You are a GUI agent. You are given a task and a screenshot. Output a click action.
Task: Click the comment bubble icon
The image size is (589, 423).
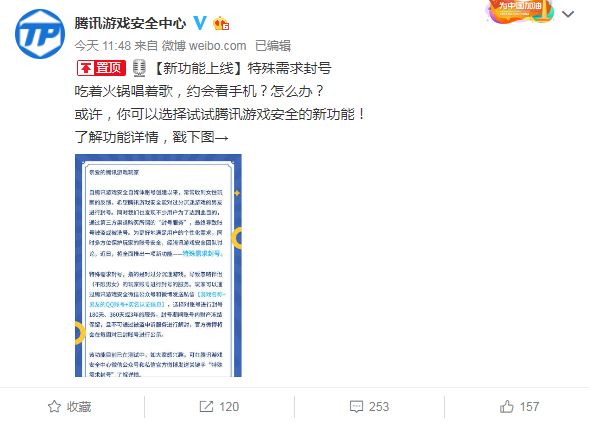coord(356,406)
